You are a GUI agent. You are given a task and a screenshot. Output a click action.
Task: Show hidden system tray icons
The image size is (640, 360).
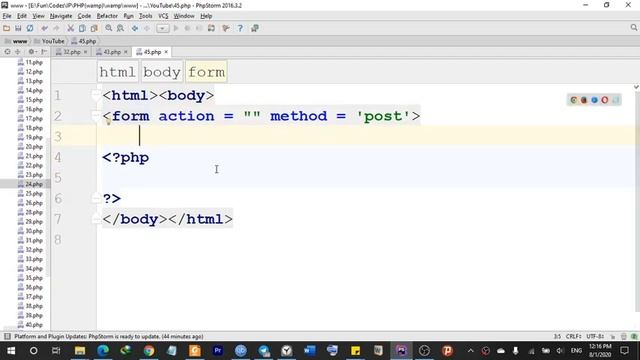tap(470, 351)
